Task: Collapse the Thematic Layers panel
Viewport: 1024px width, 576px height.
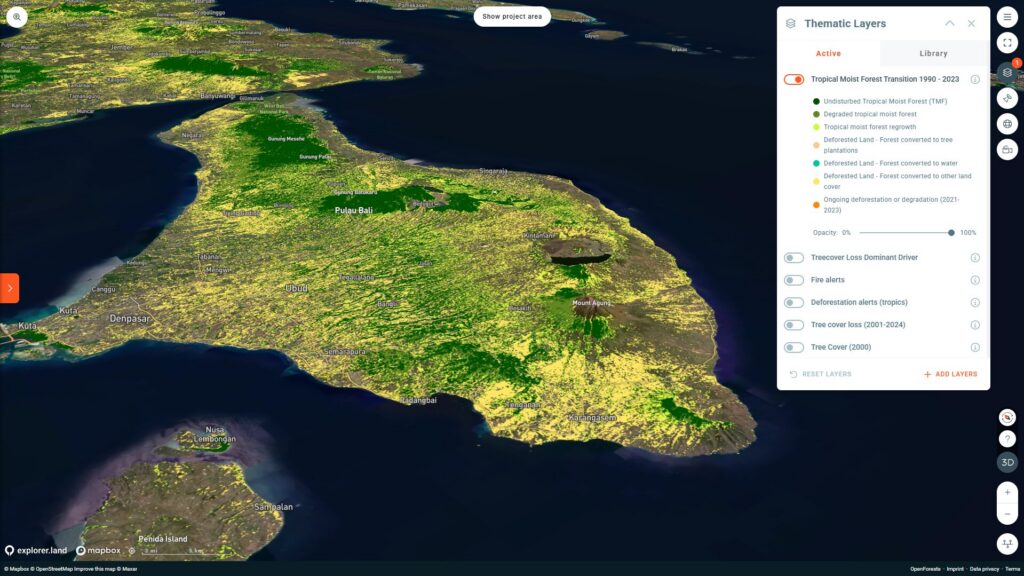Action: coord(950,24)
